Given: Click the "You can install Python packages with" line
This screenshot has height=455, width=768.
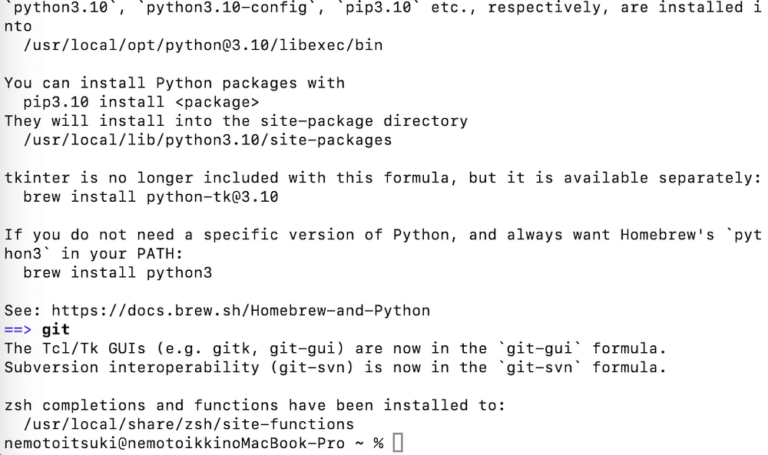Looking at the screenshot, I should pyautogui.click(x=174, y=83).
